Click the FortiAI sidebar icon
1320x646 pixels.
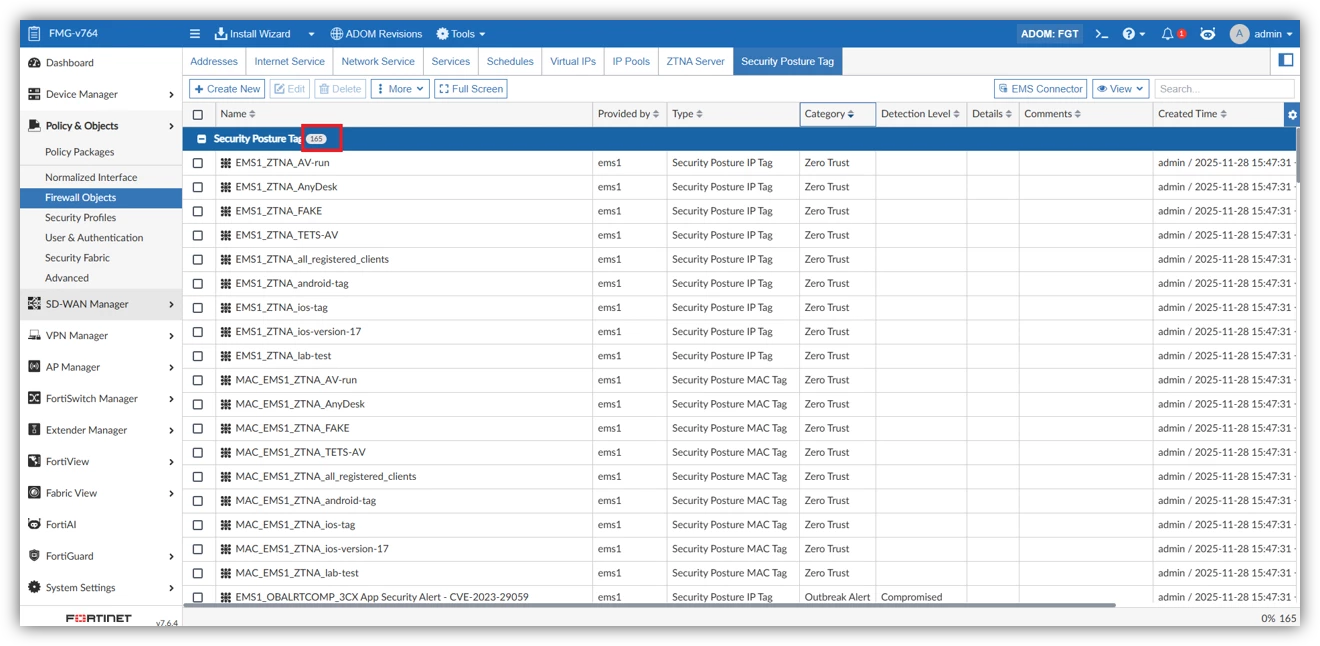34,524
